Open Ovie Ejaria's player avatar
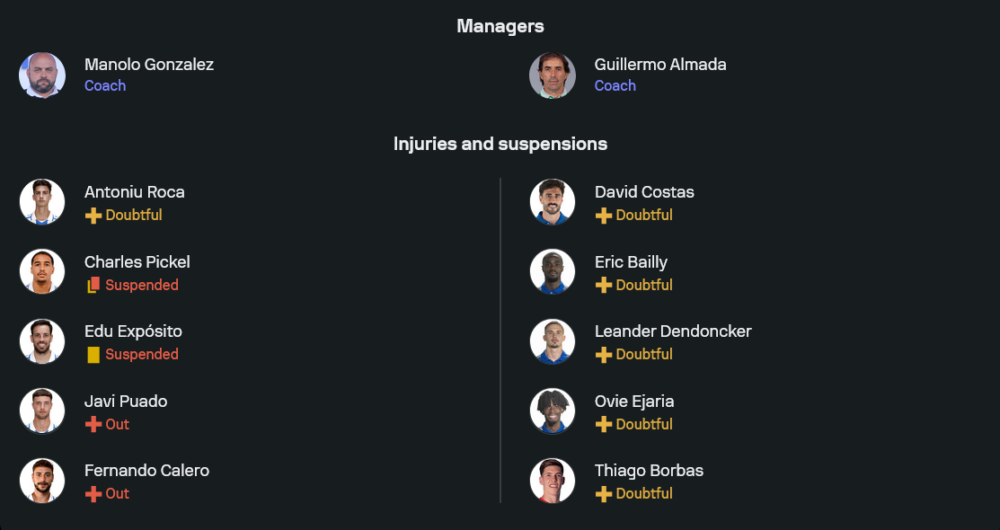Viewport: 1000px width, 530px height. point(552,411)
